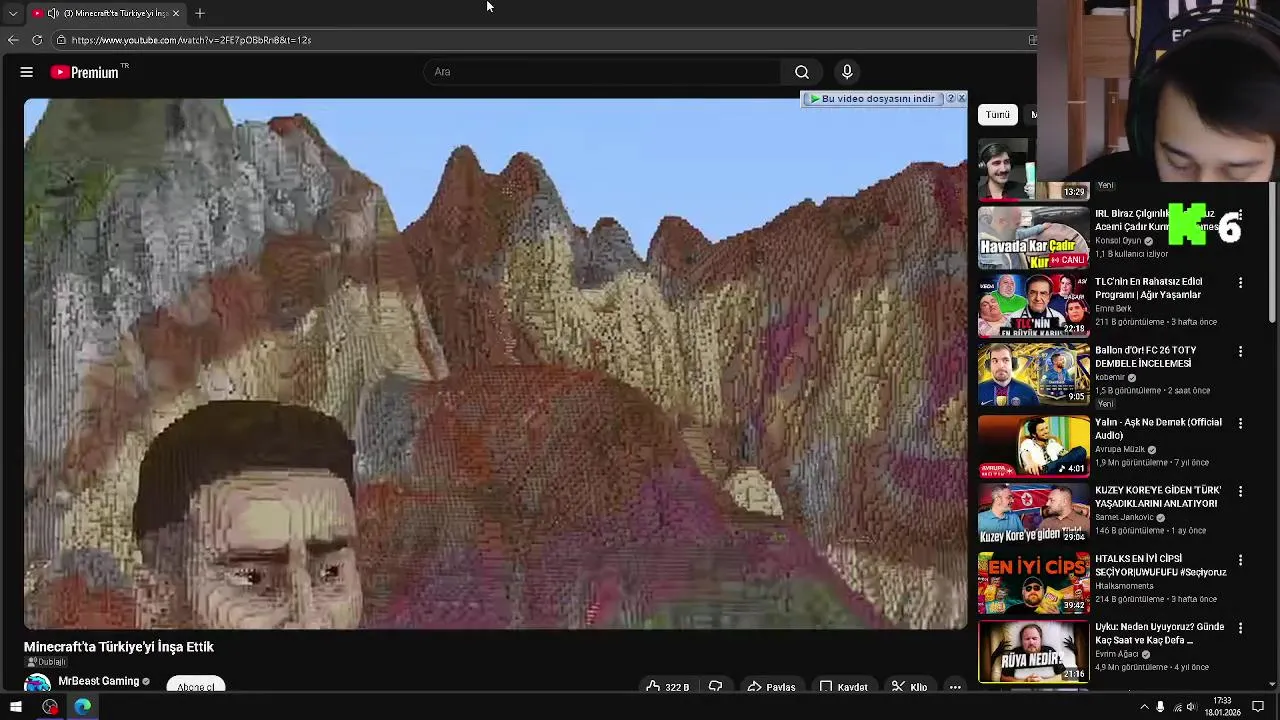Image resolution: width=1280 pixels, height=720 pixels.
Task: Open the Yalın thumbnail marked 4:01
Action: pos(1033,446)
